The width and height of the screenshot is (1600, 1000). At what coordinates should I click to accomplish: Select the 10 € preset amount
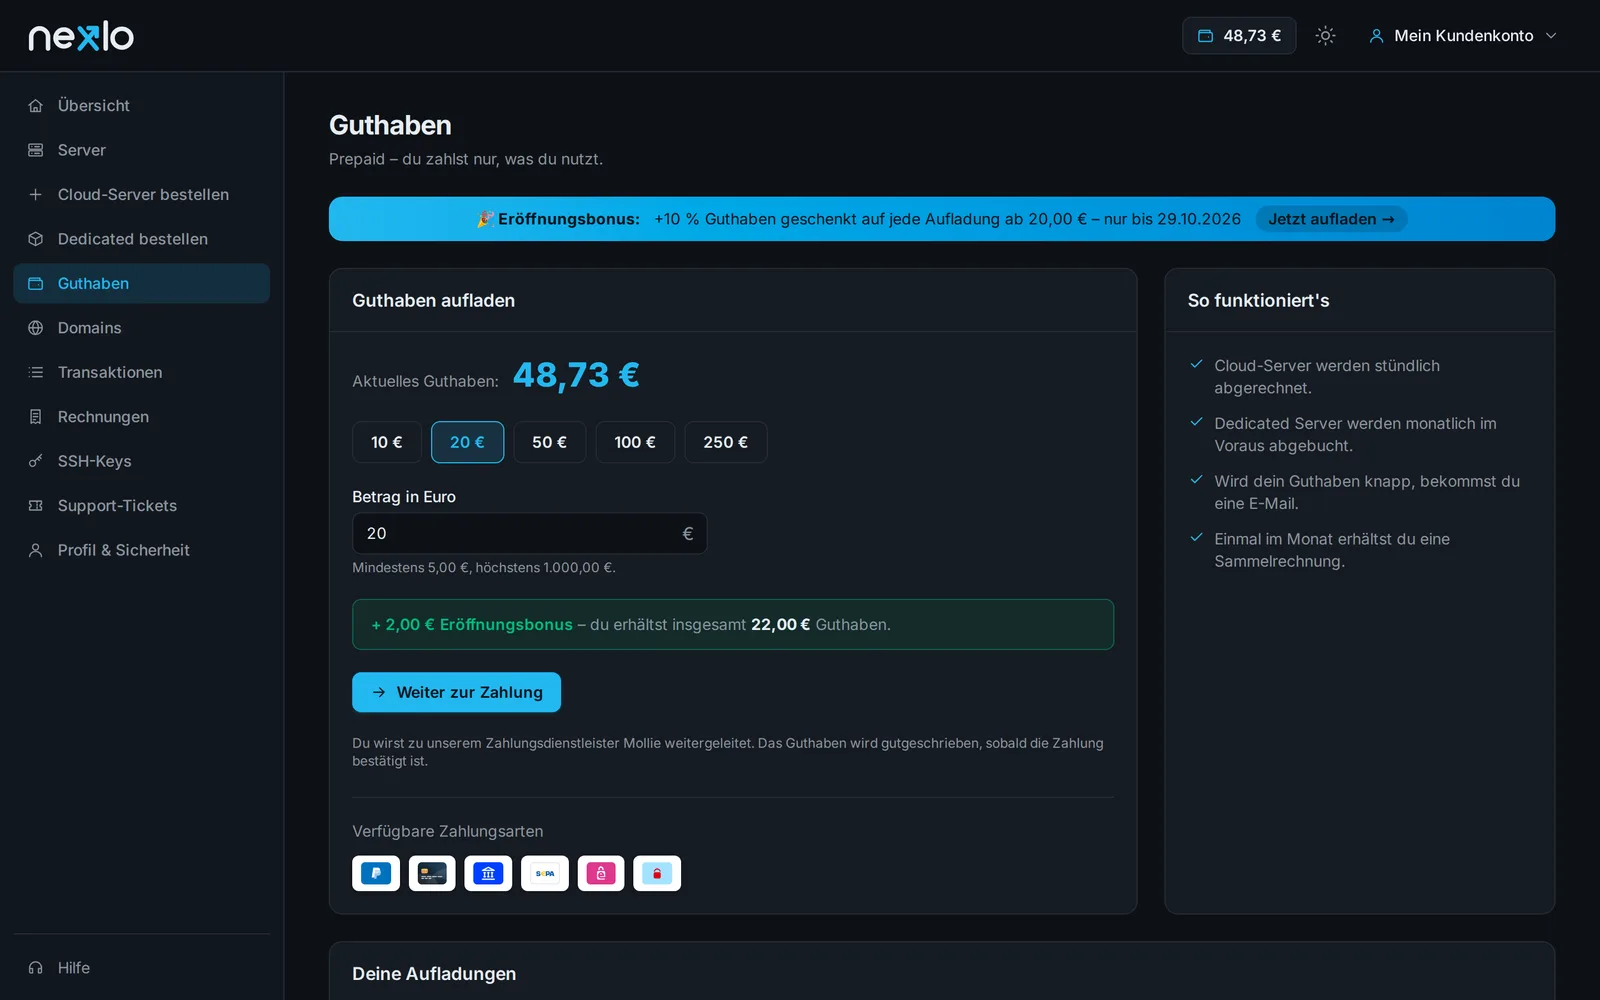[387, 442]
